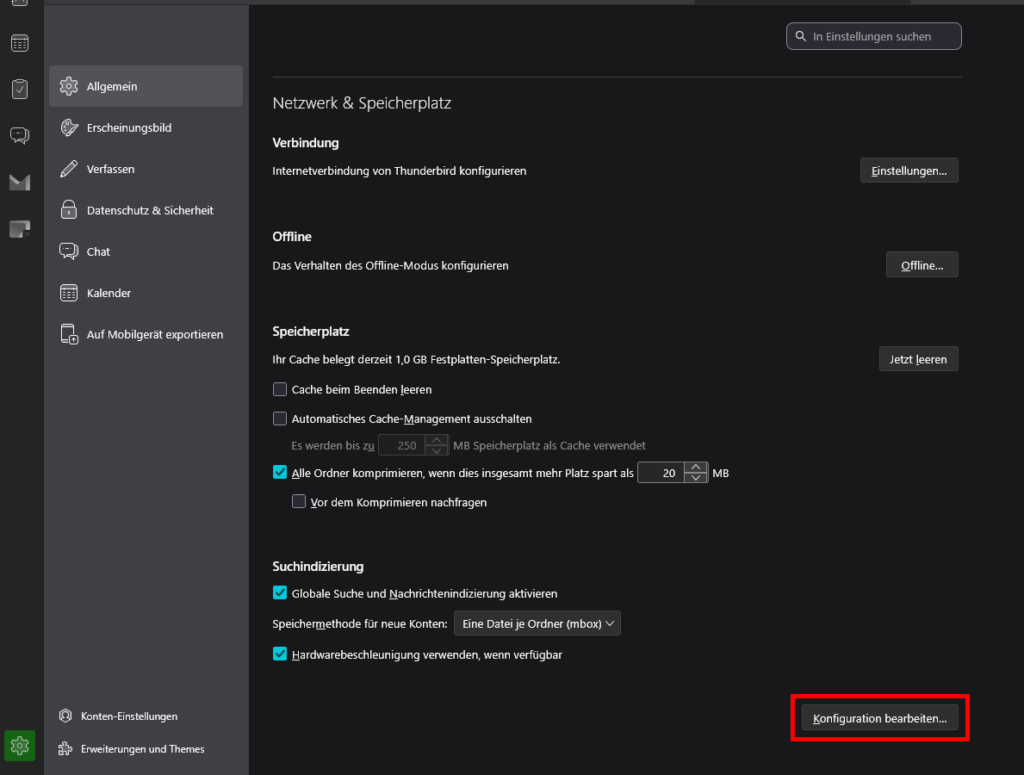Uncheck 'Globale Suche und Nachrichtenindizierung aktivieren'
Viewport: 1024px width, 775px height.
click(x=280, y=593)
